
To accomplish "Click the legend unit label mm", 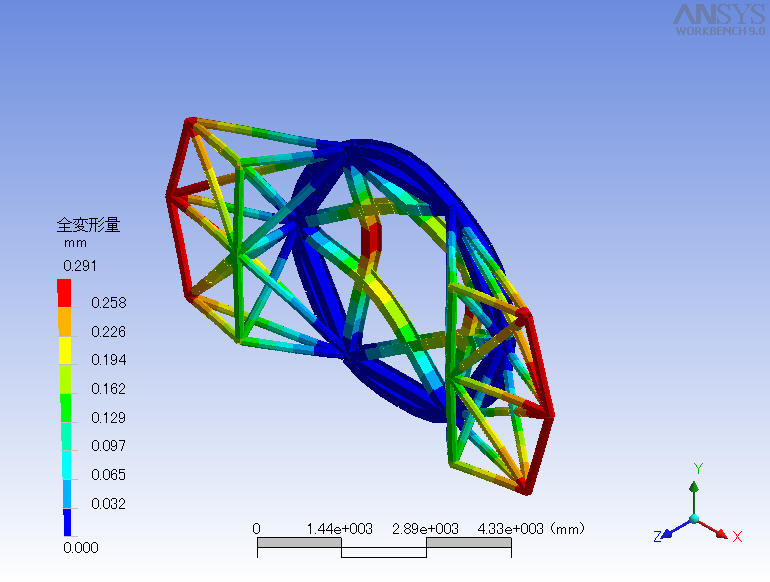I will (75, 243).
